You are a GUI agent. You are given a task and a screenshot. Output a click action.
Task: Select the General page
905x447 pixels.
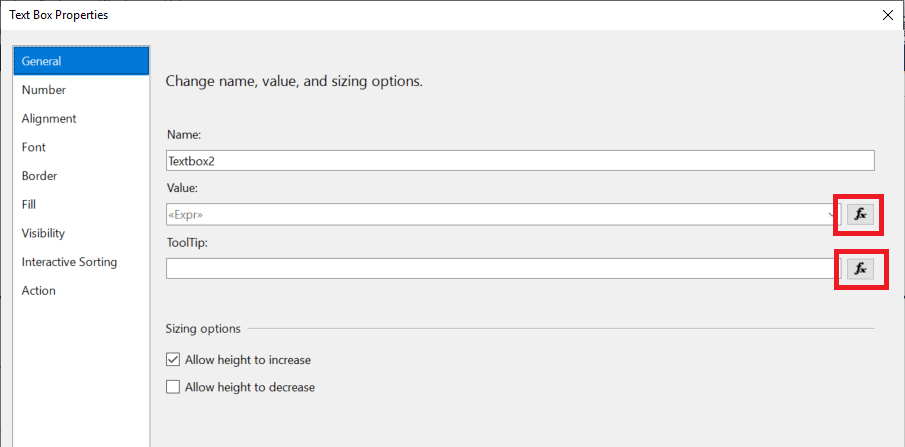81,61
